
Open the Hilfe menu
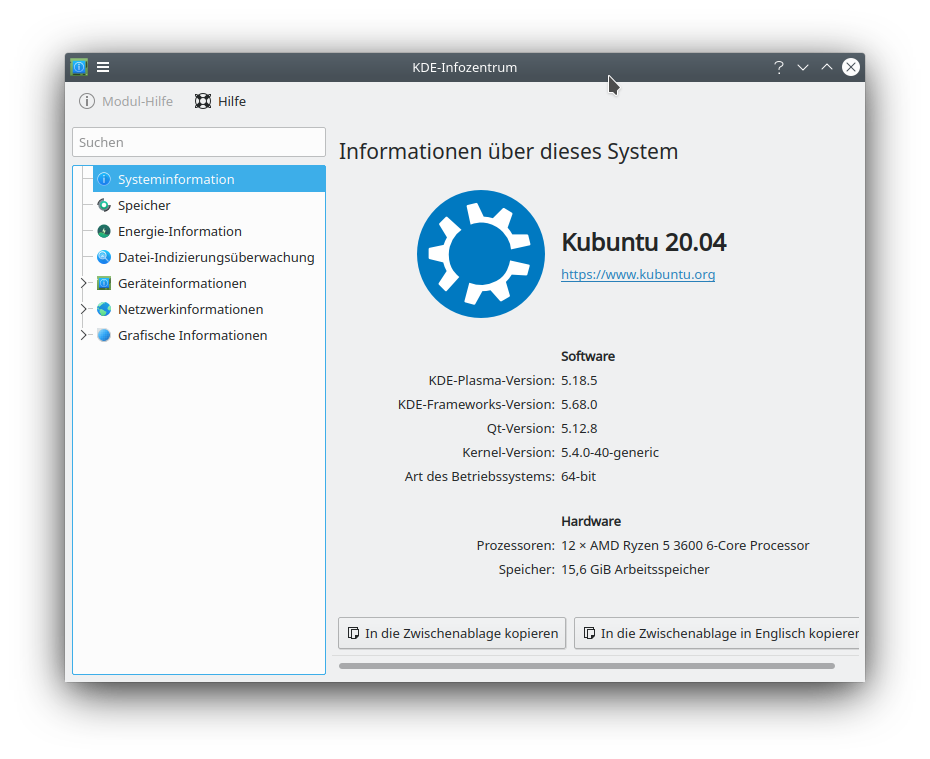click(220, 101)
